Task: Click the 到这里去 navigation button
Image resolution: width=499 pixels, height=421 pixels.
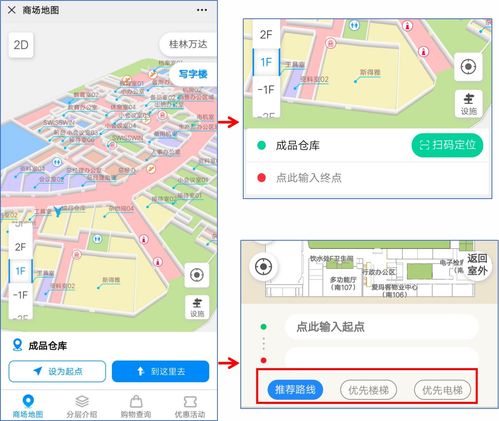Action: 161,371
